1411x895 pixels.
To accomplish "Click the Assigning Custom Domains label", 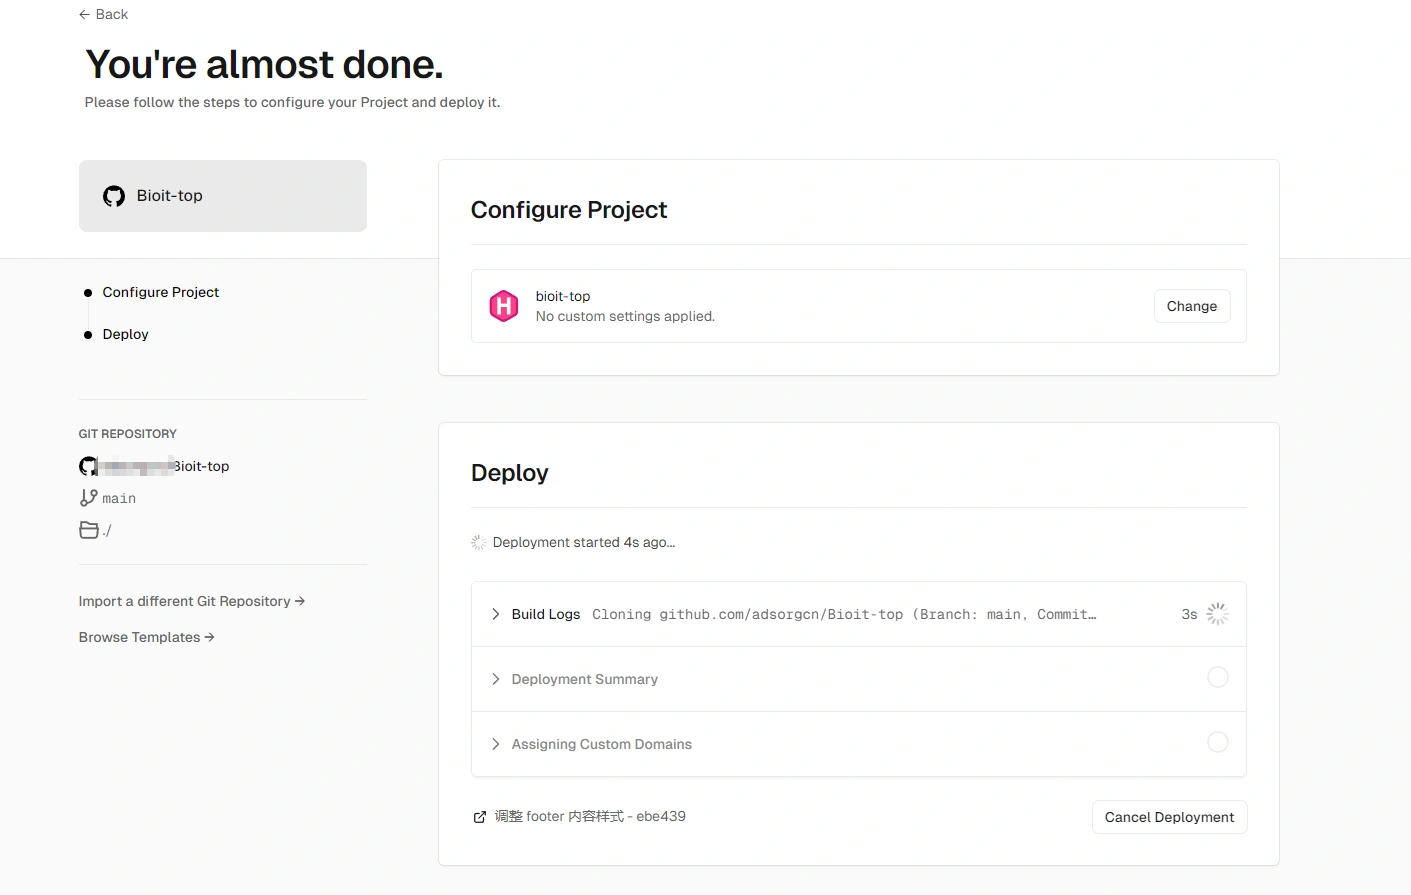I will click(601, 744).
